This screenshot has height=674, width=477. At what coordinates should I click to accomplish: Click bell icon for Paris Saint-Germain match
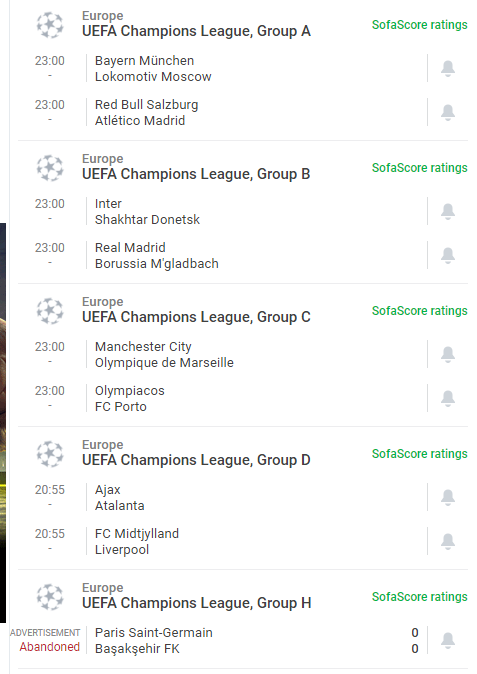point(448,640)
